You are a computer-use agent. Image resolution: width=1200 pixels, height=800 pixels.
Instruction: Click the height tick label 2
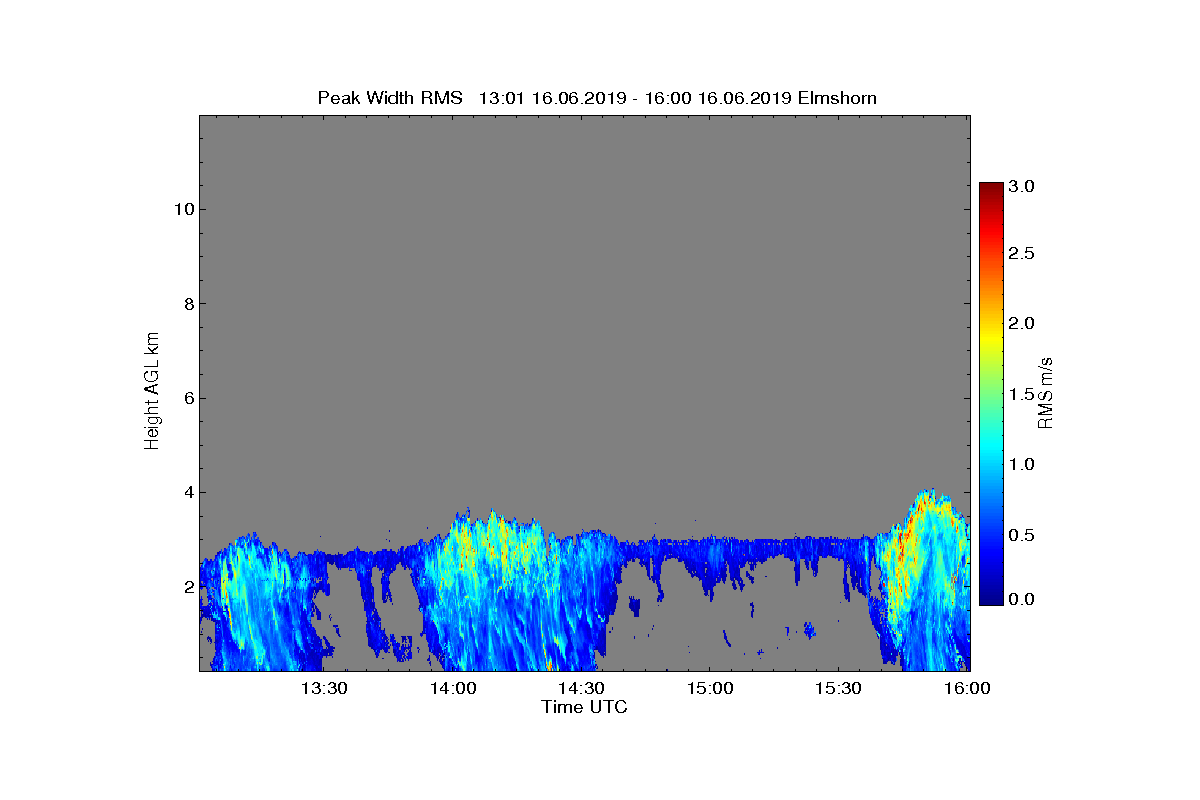[x=187, y=587]
